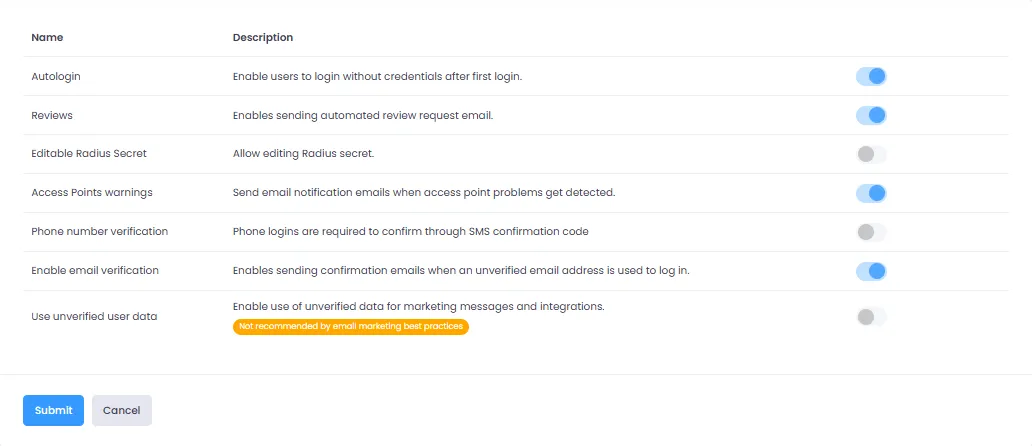The height and width of the screenshot is (446, 1032).
Task: Click the Name column header
Action: click(47, 38)
